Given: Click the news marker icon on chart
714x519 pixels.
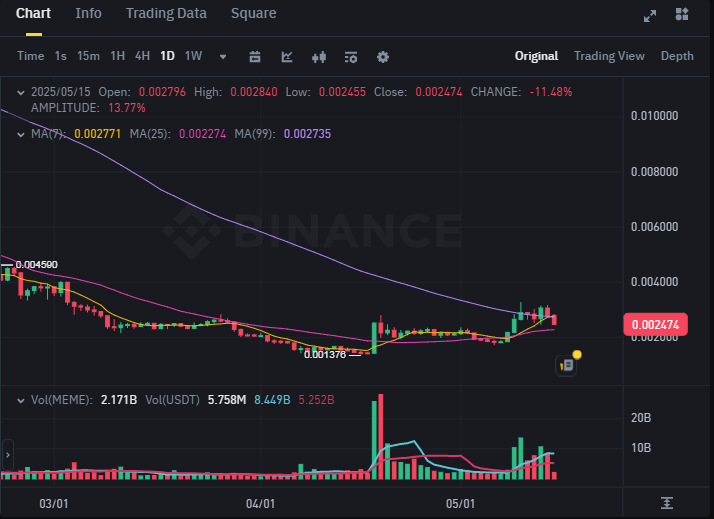Looking at the screenshot, I should point(566,365).
